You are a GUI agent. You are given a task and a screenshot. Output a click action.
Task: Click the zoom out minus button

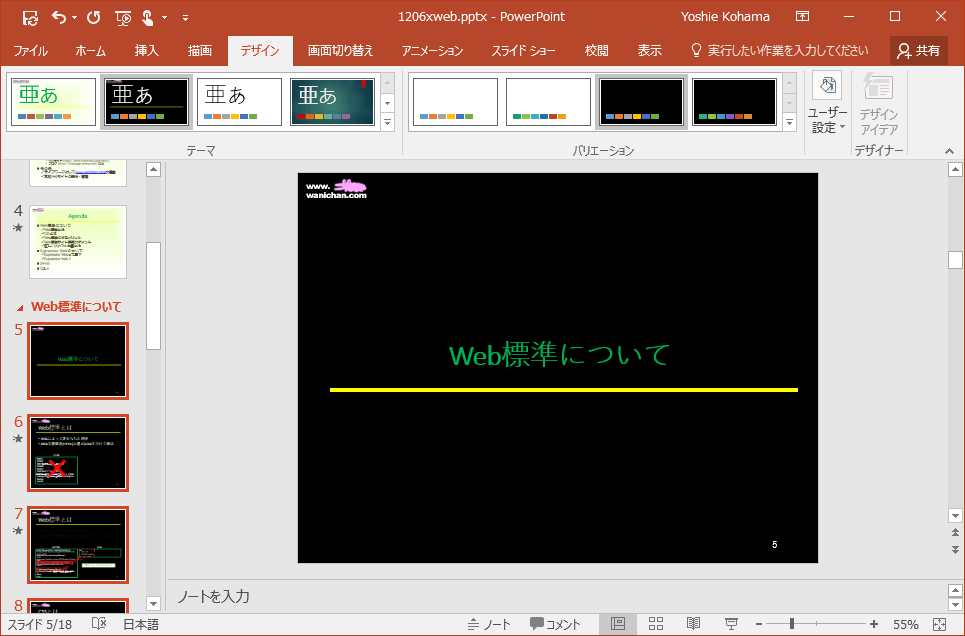[759, 624]
